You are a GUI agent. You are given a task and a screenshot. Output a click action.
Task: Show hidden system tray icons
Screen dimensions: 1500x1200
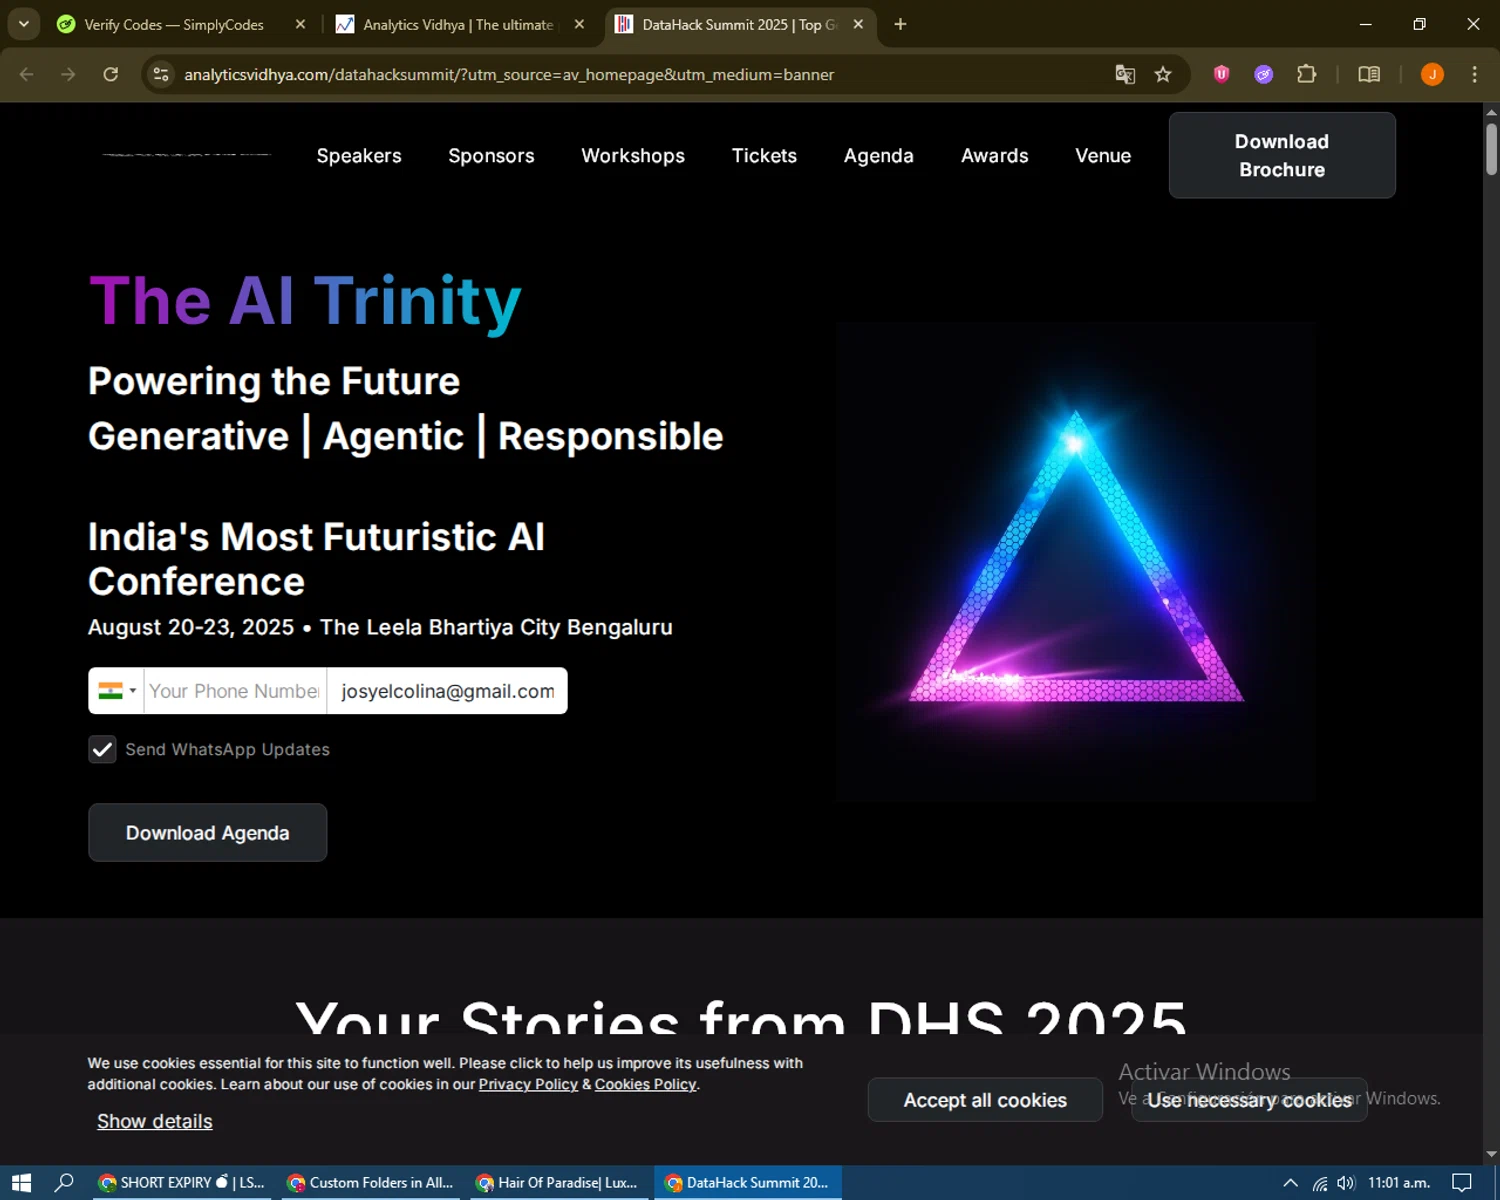(x=1290, y=1183)
